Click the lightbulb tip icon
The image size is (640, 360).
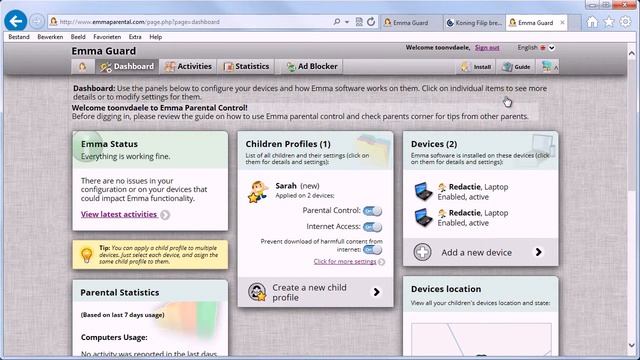tap(87, 255)
